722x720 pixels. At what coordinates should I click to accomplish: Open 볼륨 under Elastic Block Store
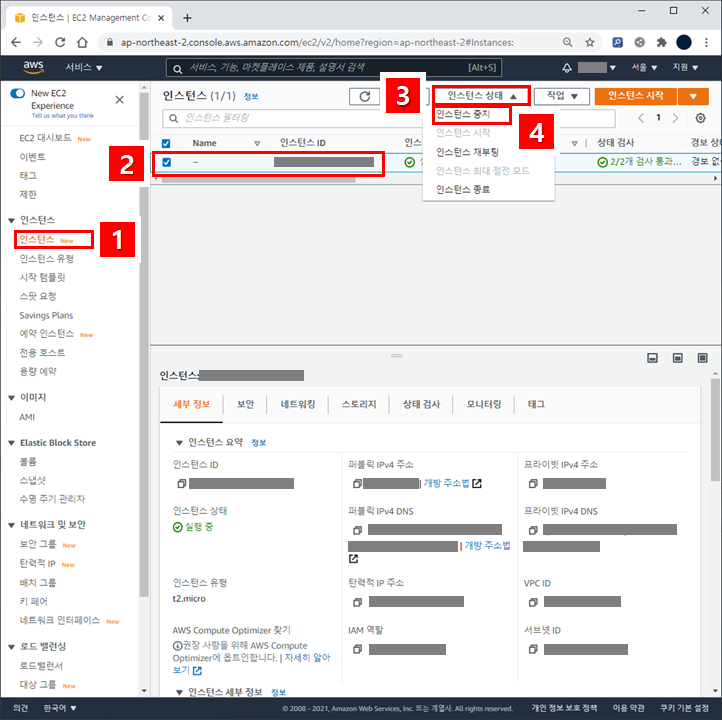click(28, 462)
